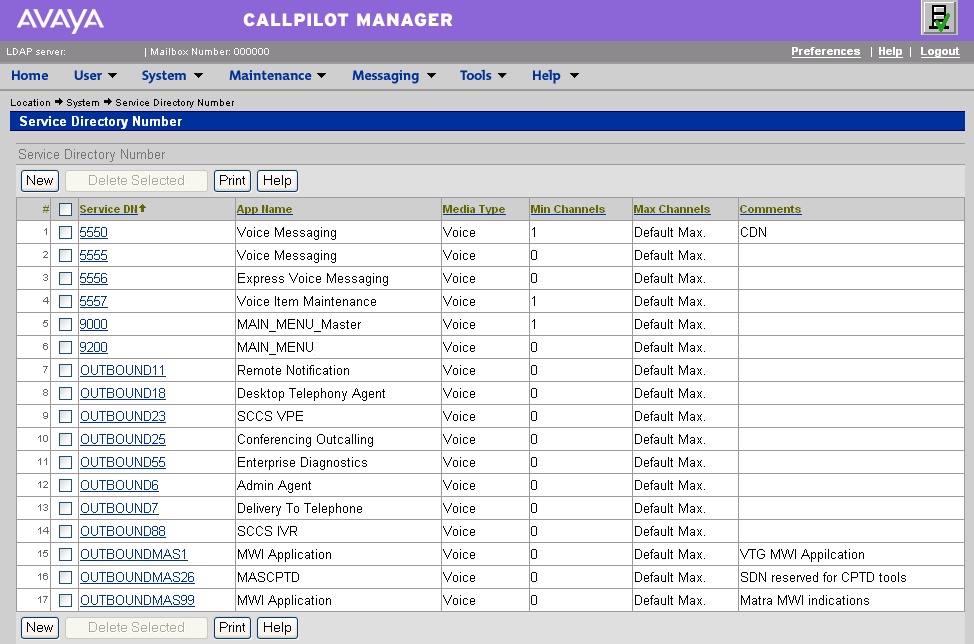This screenshot has height=644, width=974.
Task: Open the OUTBOUNDMAS26 service DN
Action: pos(137,578)
